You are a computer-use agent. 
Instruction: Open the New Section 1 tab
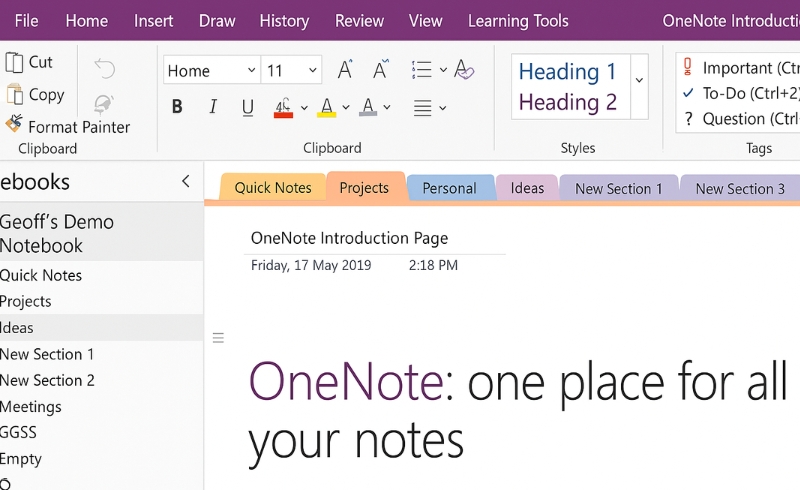618,188
